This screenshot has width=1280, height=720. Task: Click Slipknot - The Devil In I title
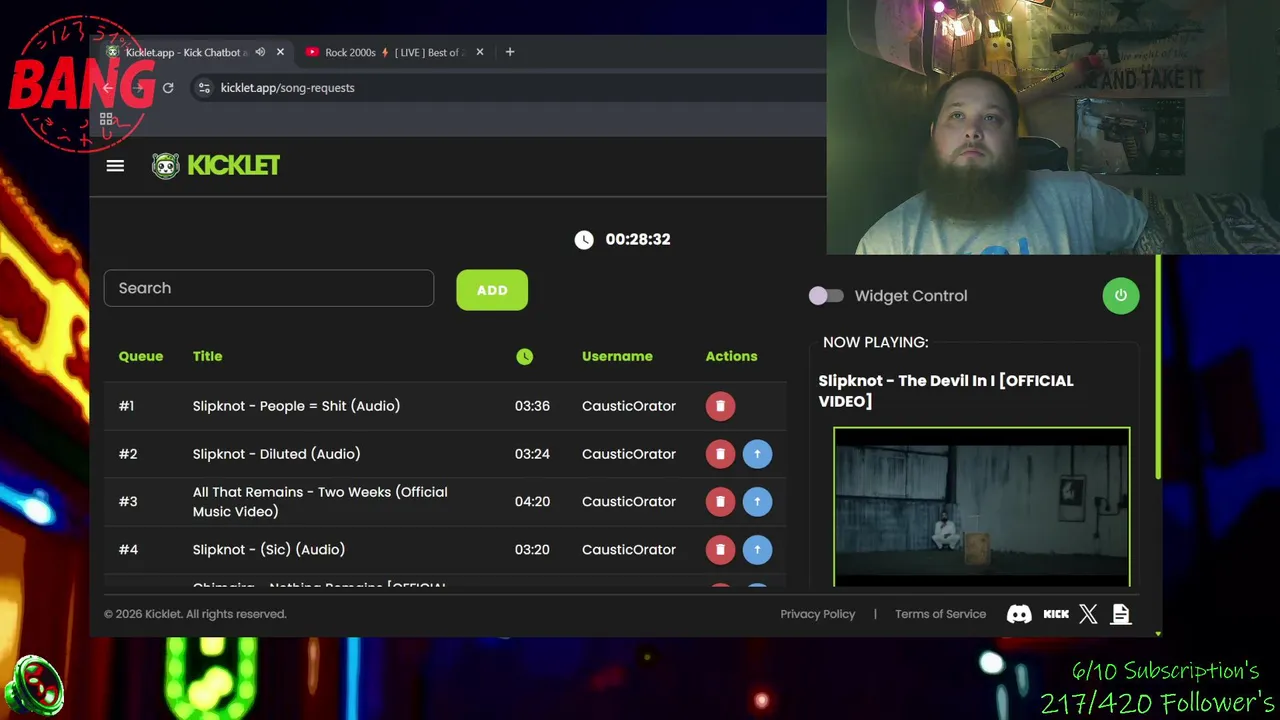pos(946,391)
